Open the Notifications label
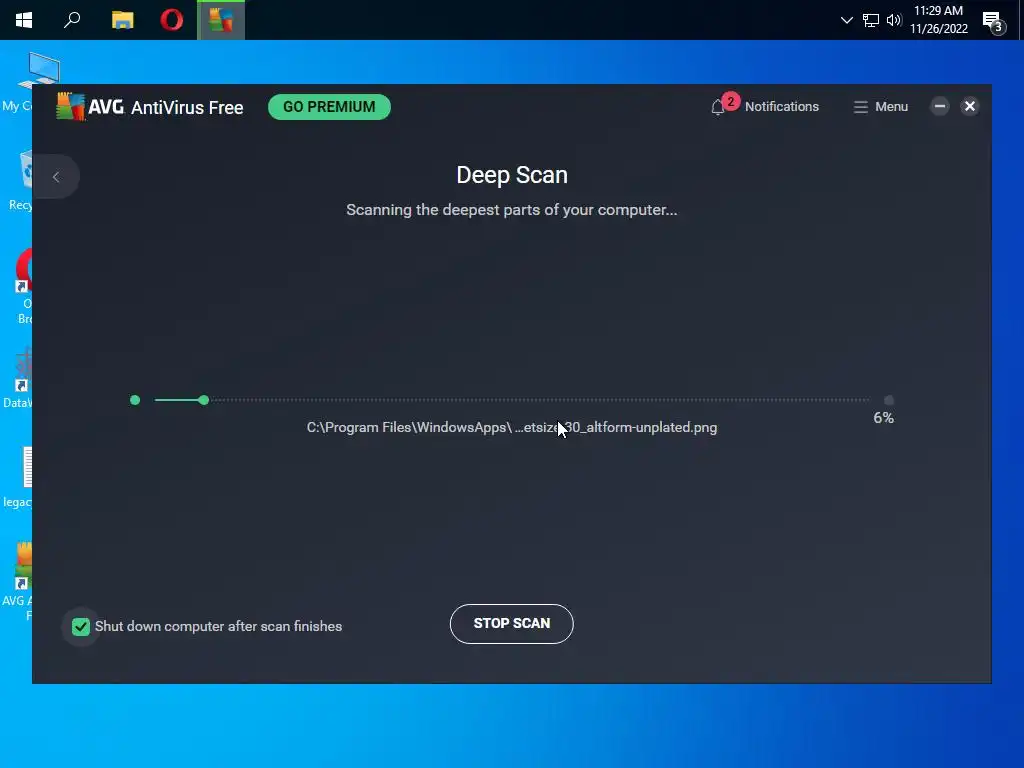The width and height of the screenshot is (1024, 768). [782, 106]
